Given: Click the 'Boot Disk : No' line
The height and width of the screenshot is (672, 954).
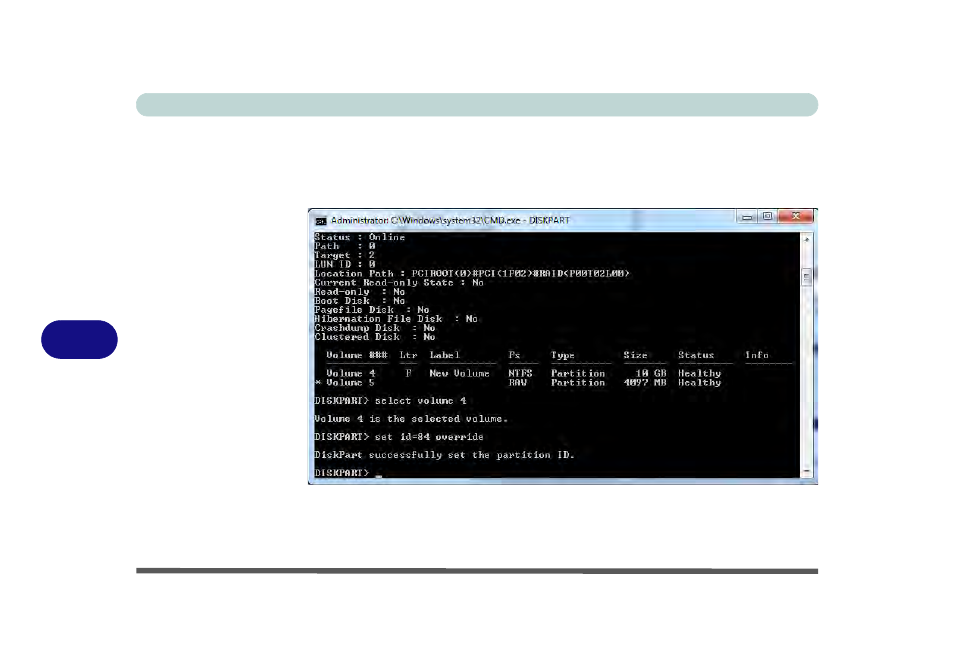Looking at the screenshot, I should coord(360,301).
